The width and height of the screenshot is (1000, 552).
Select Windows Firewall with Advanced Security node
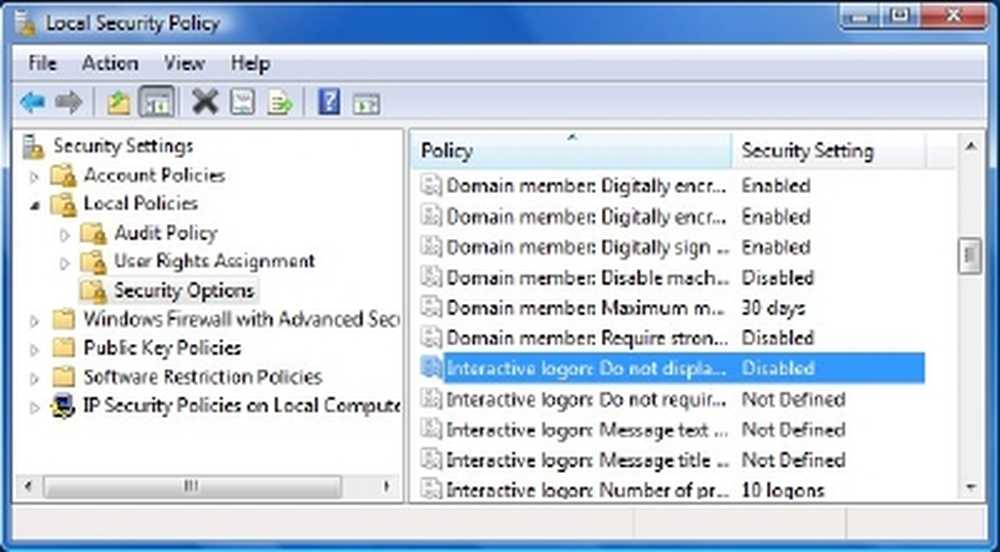[x=241, y=319]
